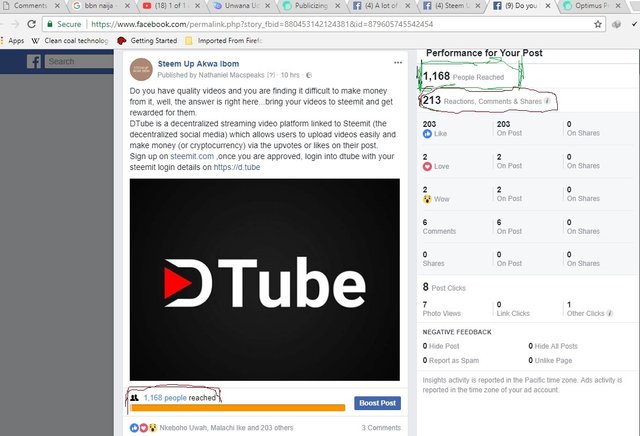Click the info icon beside Other Clicks
This screenshot has width=640, height=436.
click(x=609, y=313)
